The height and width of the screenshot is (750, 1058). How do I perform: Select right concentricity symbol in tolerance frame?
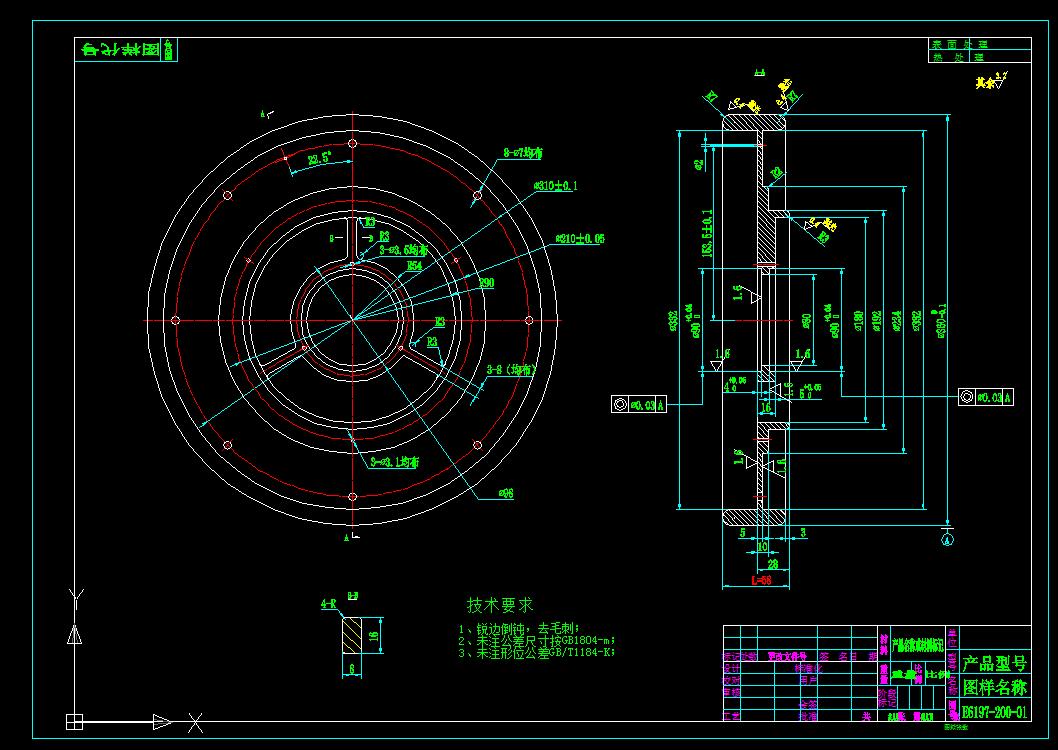click(967, 397)
